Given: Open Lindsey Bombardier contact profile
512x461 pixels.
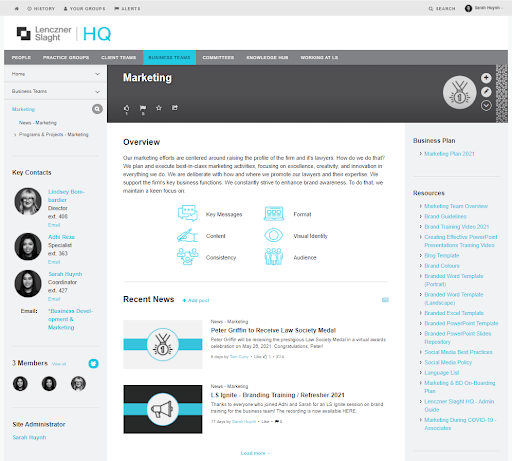Looking at the screenshot, I should click(x=66, y=196).
